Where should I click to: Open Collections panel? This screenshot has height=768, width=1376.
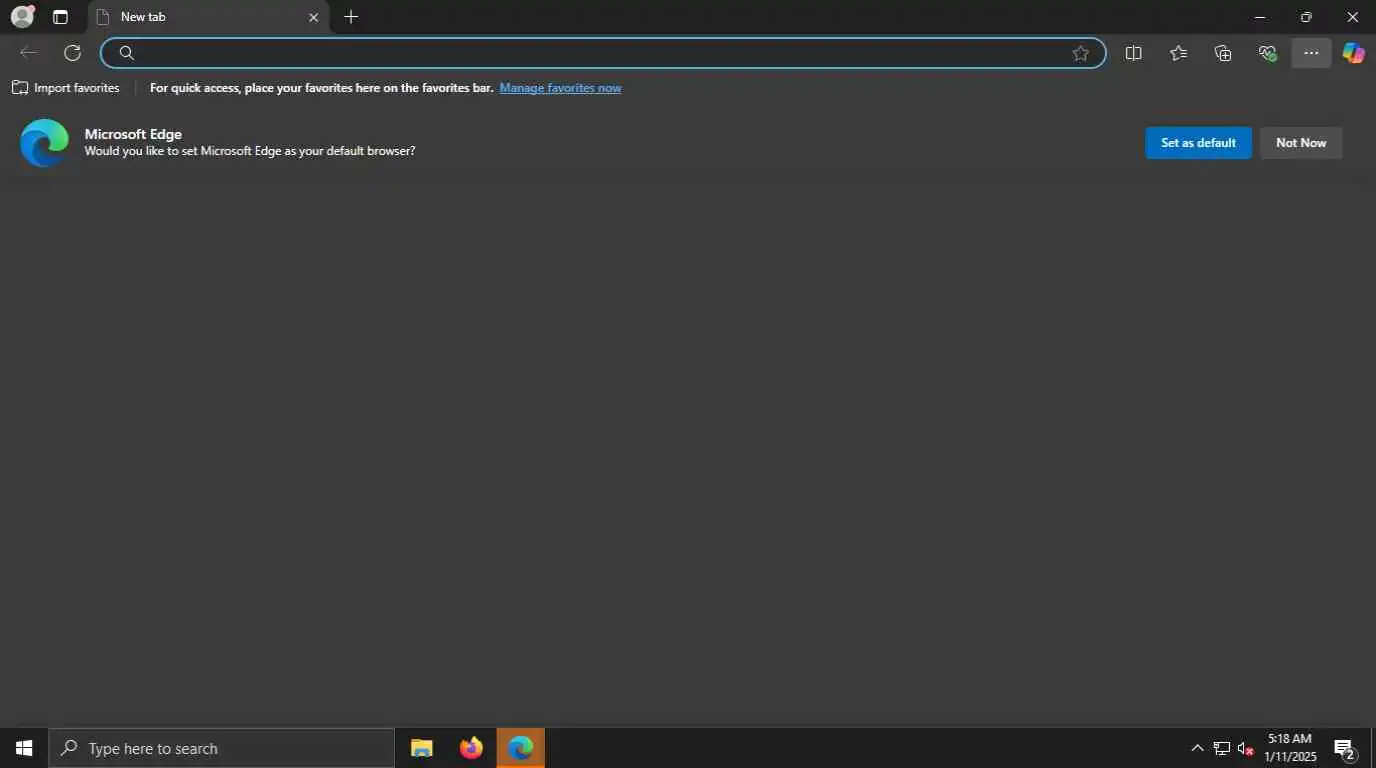click(x=1222, y=53)
